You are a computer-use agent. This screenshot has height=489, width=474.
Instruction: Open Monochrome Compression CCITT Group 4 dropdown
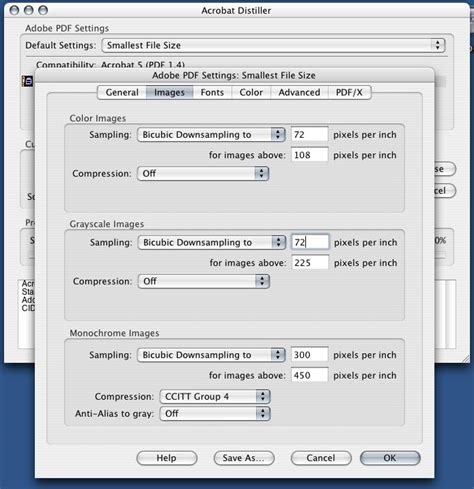click(215, 397)
